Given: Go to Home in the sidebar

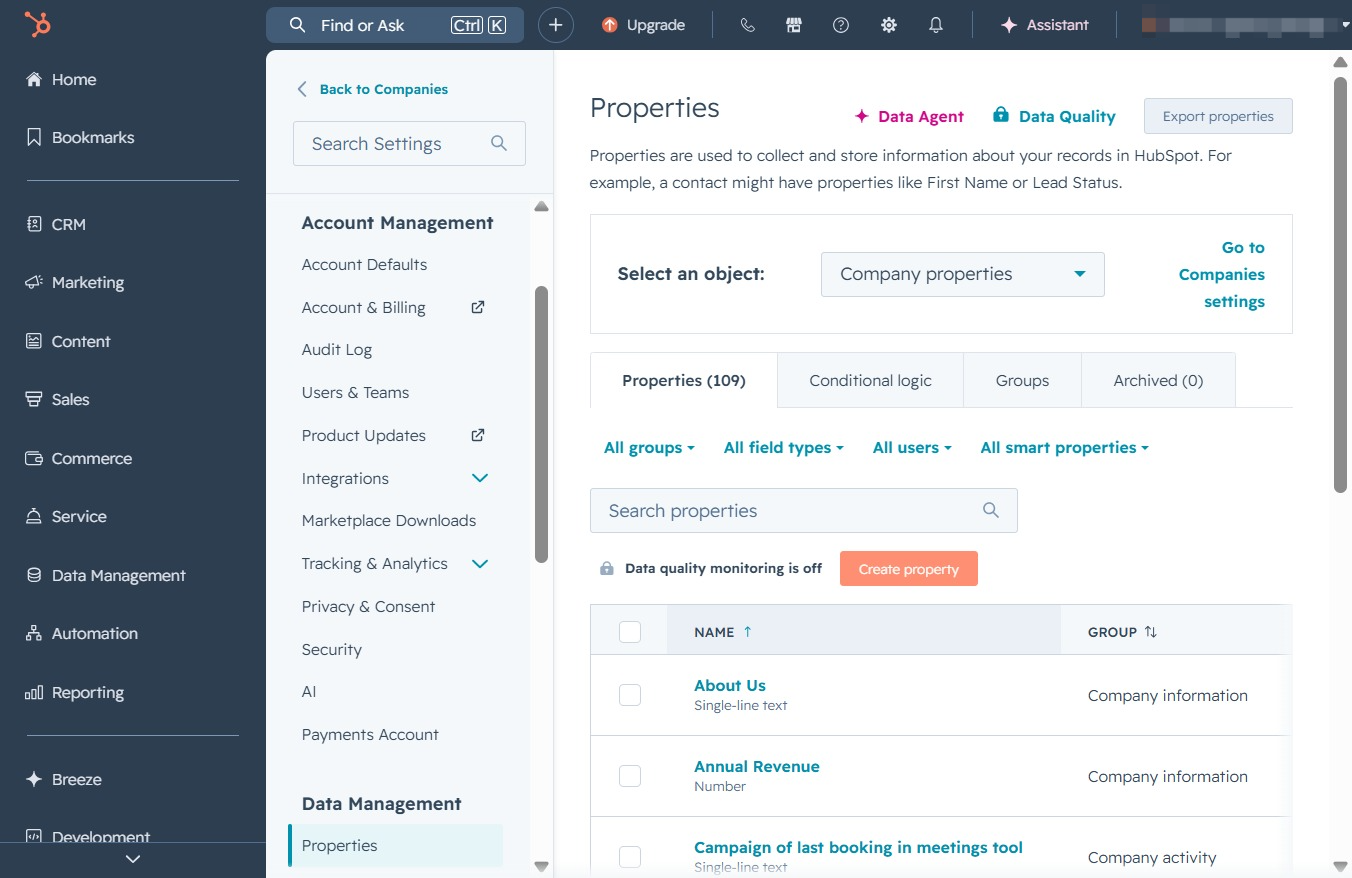Looking at the screenshot, I should pyautogui.click(x=62, y=79).
